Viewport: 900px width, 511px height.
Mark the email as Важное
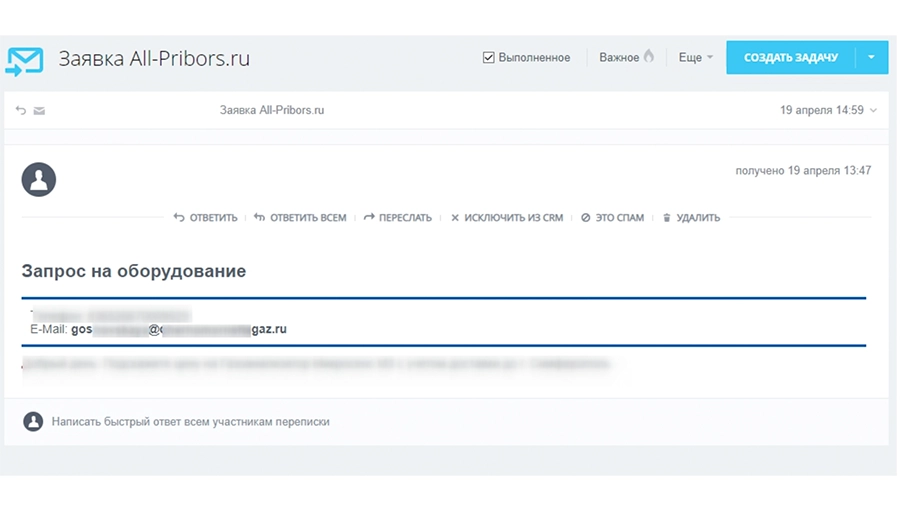click(619, 58)
